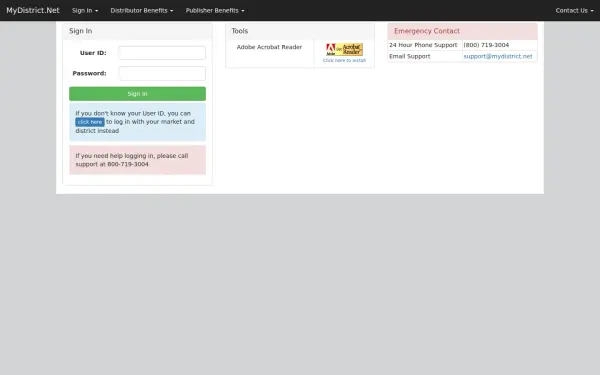
Task: Select the 'Adobe Acrobat Reader' label text
Action: tap(269, 47)
